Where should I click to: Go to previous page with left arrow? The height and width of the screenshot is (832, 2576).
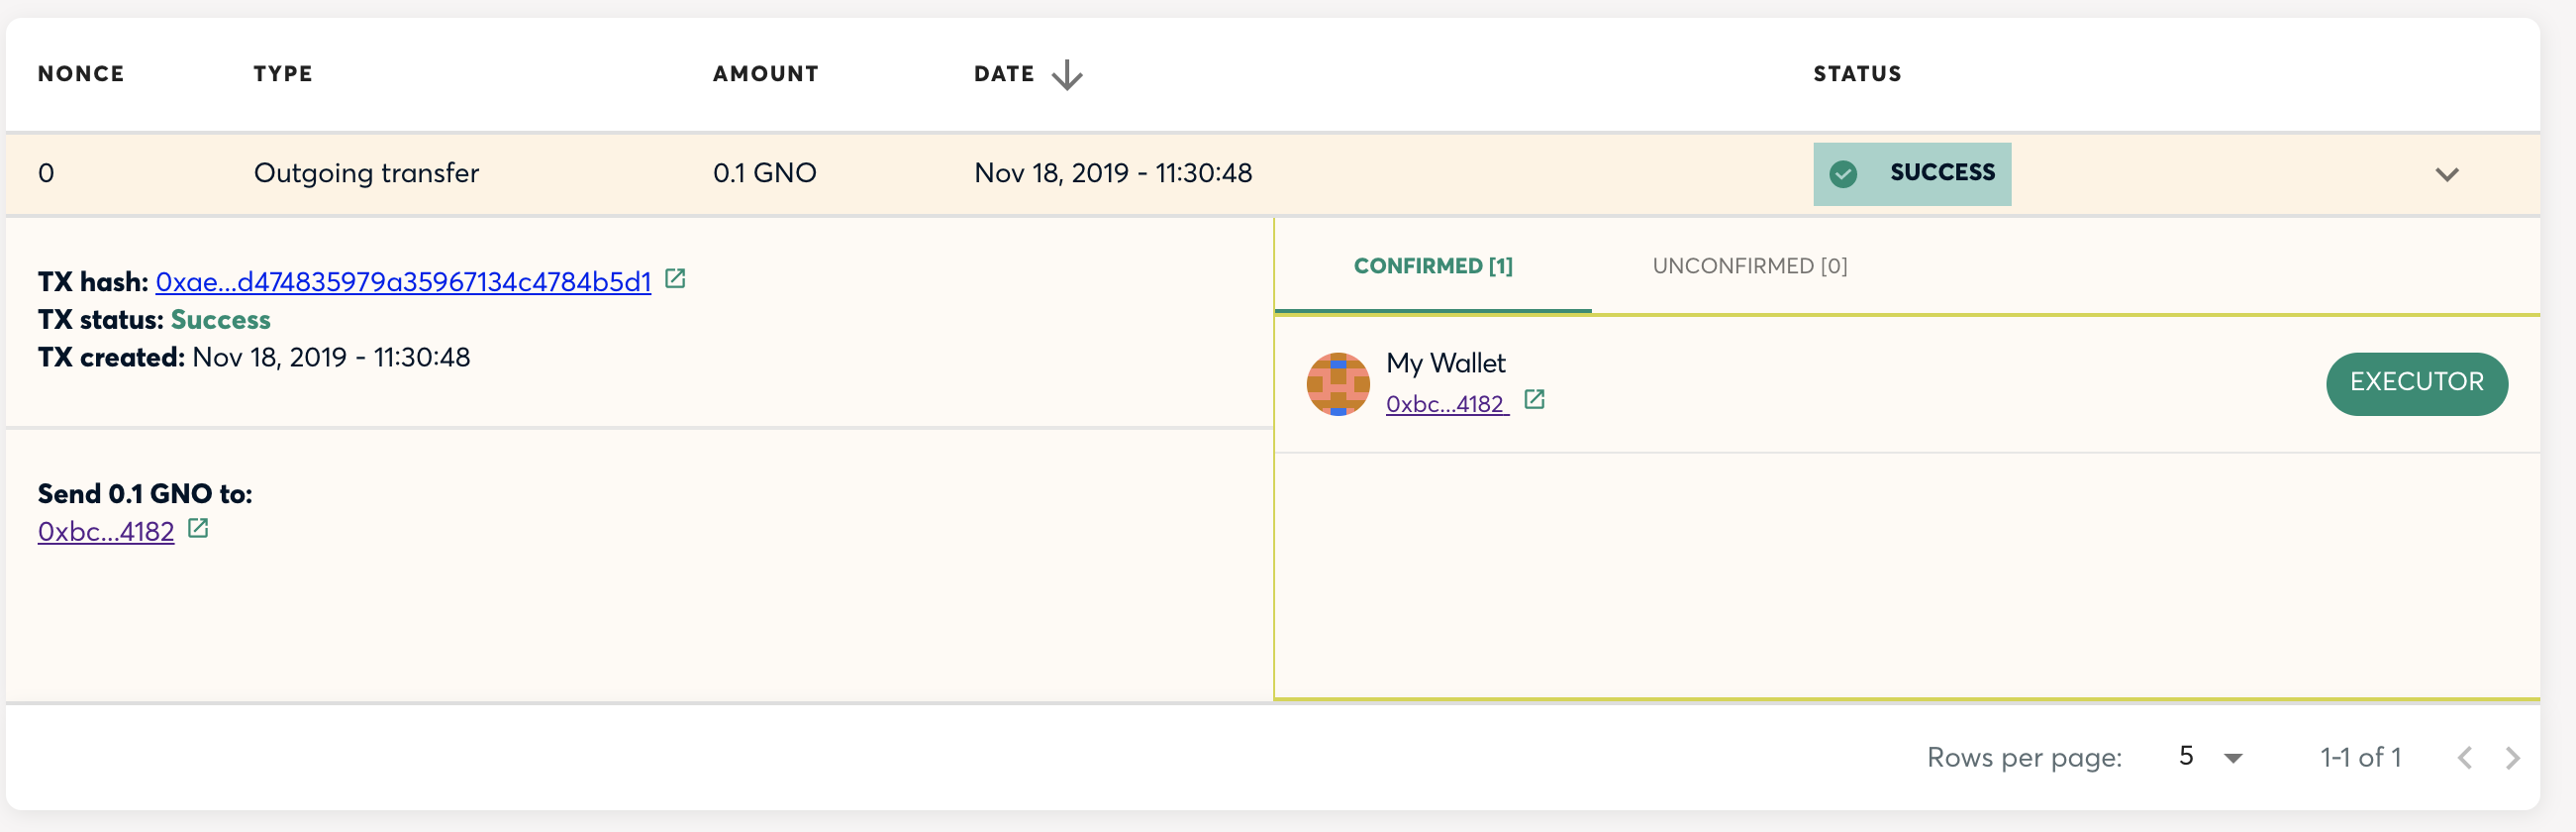pyautogui.click(x=2464, y=757)
